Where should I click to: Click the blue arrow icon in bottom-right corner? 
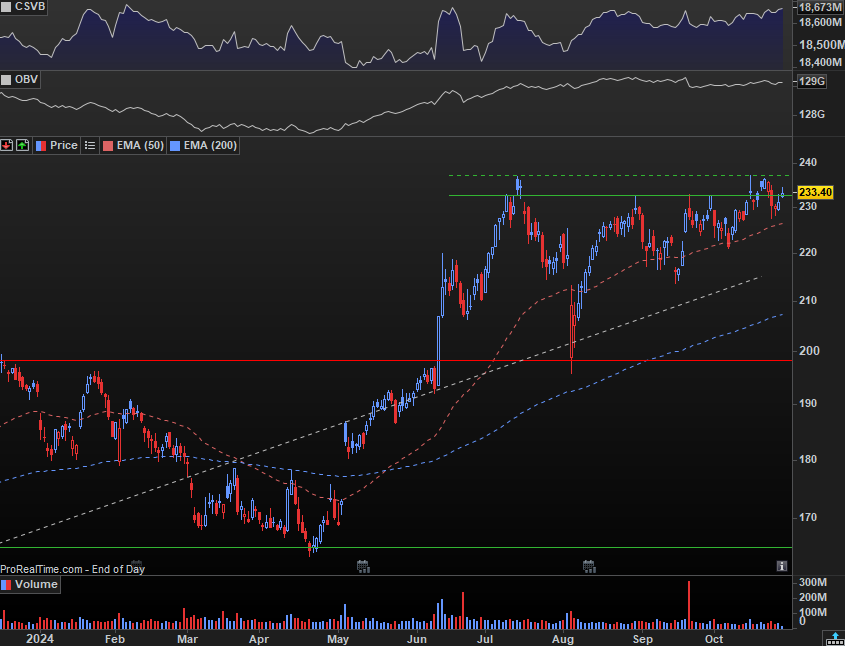tap(834, 638)
